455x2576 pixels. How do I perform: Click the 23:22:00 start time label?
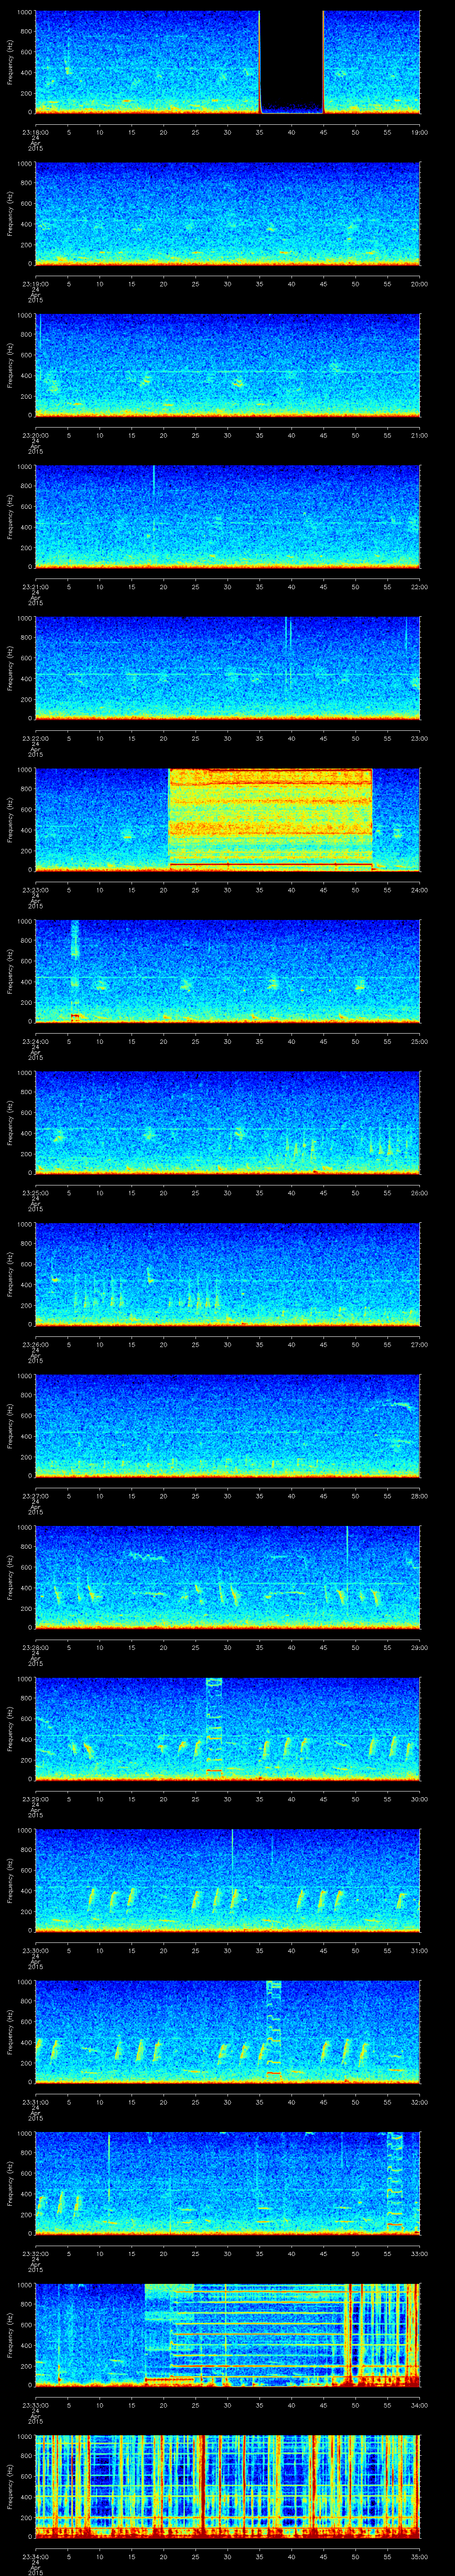pos(35,738)
